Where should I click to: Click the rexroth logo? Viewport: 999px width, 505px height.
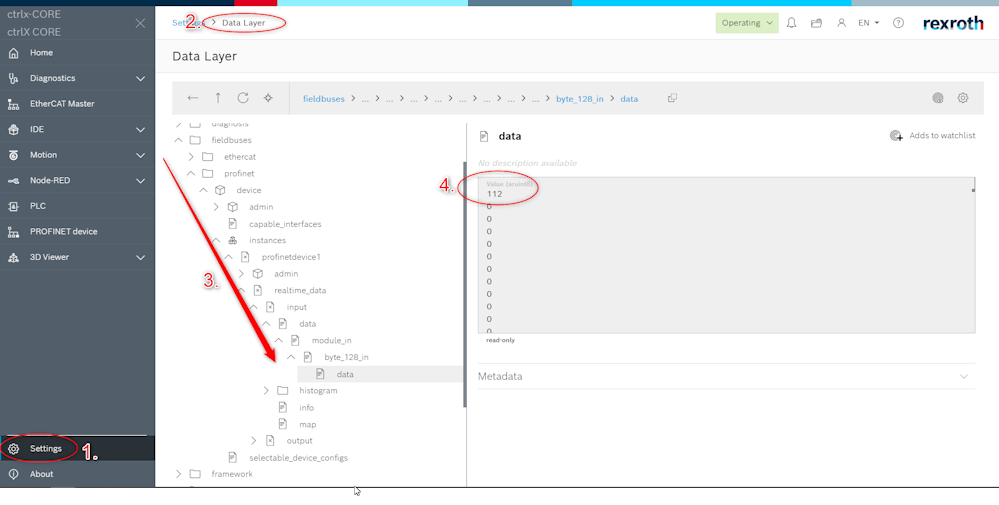(x=953, y=24)
